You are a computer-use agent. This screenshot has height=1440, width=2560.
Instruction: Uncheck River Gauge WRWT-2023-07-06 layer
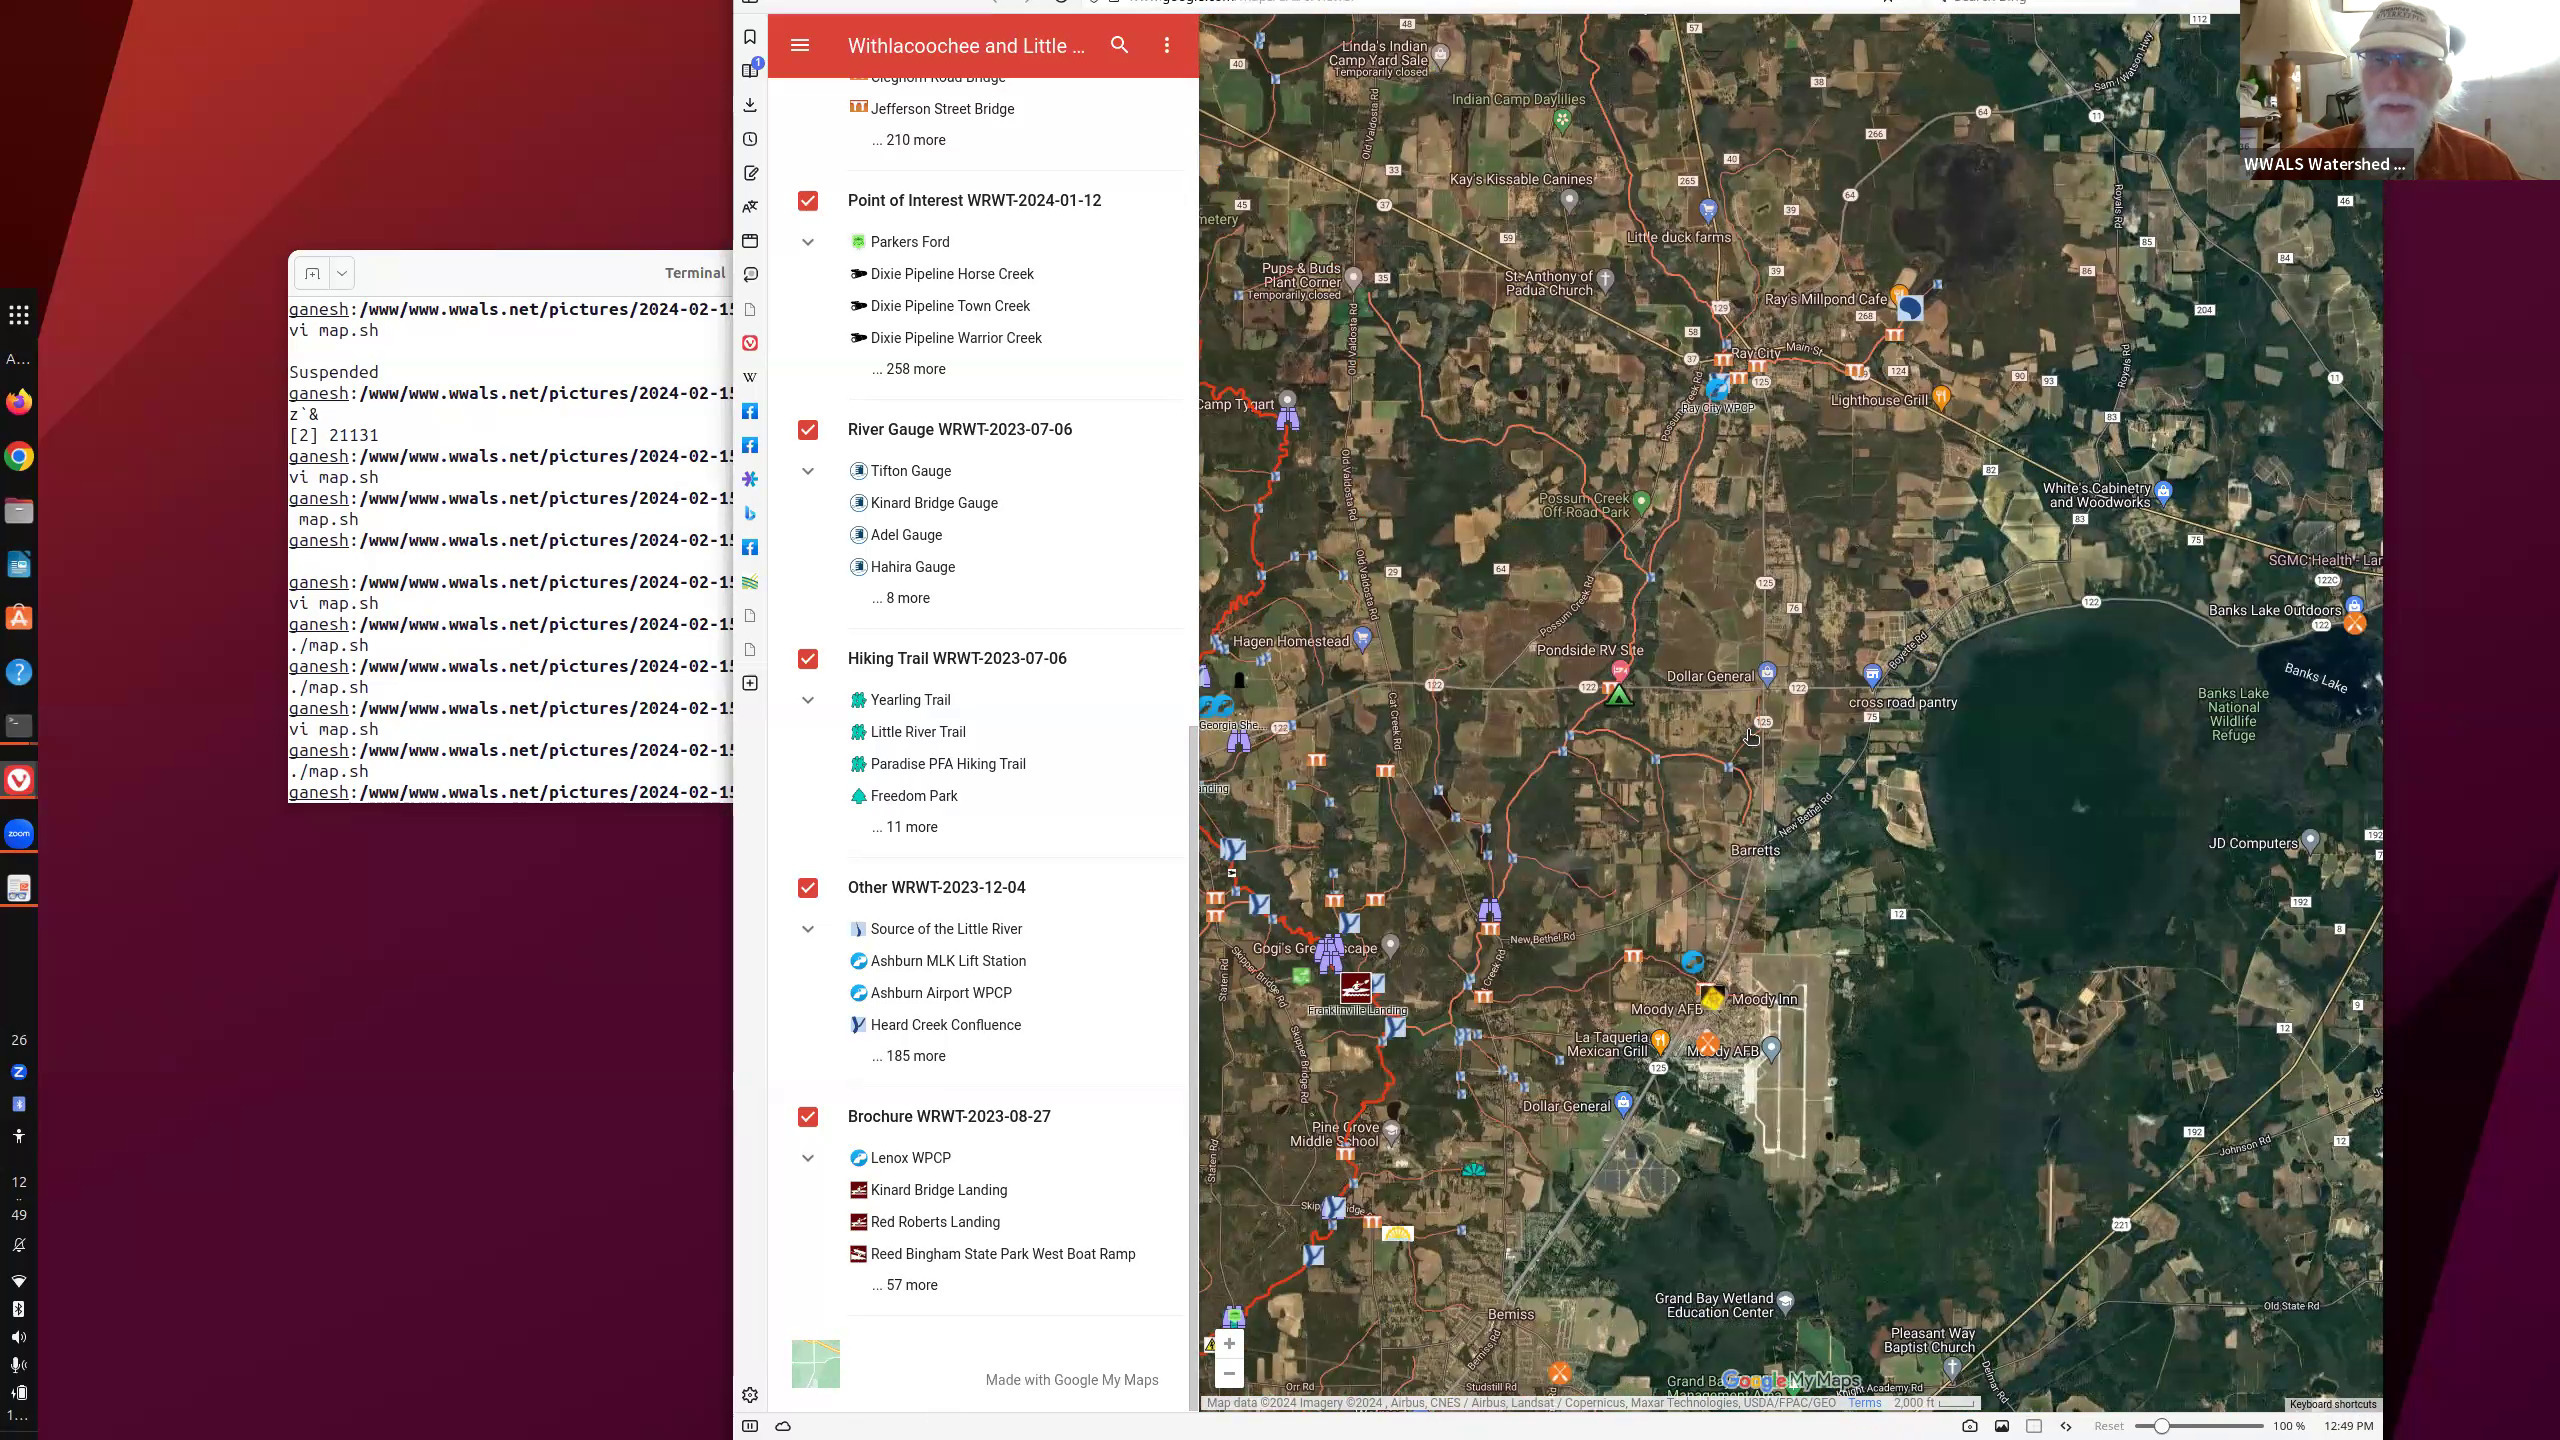pyautogui.click(x=808, y=430)
